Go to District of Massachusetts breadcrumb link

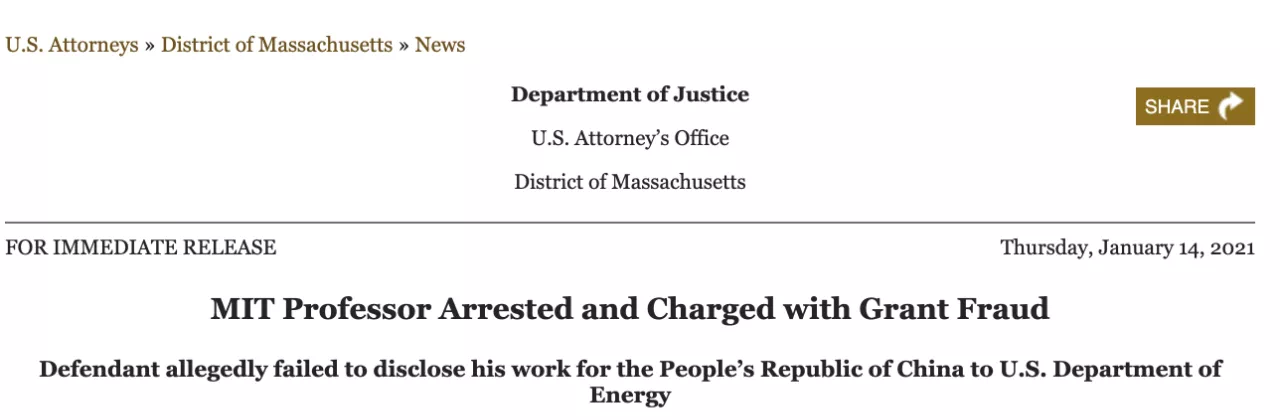point(277,45)
